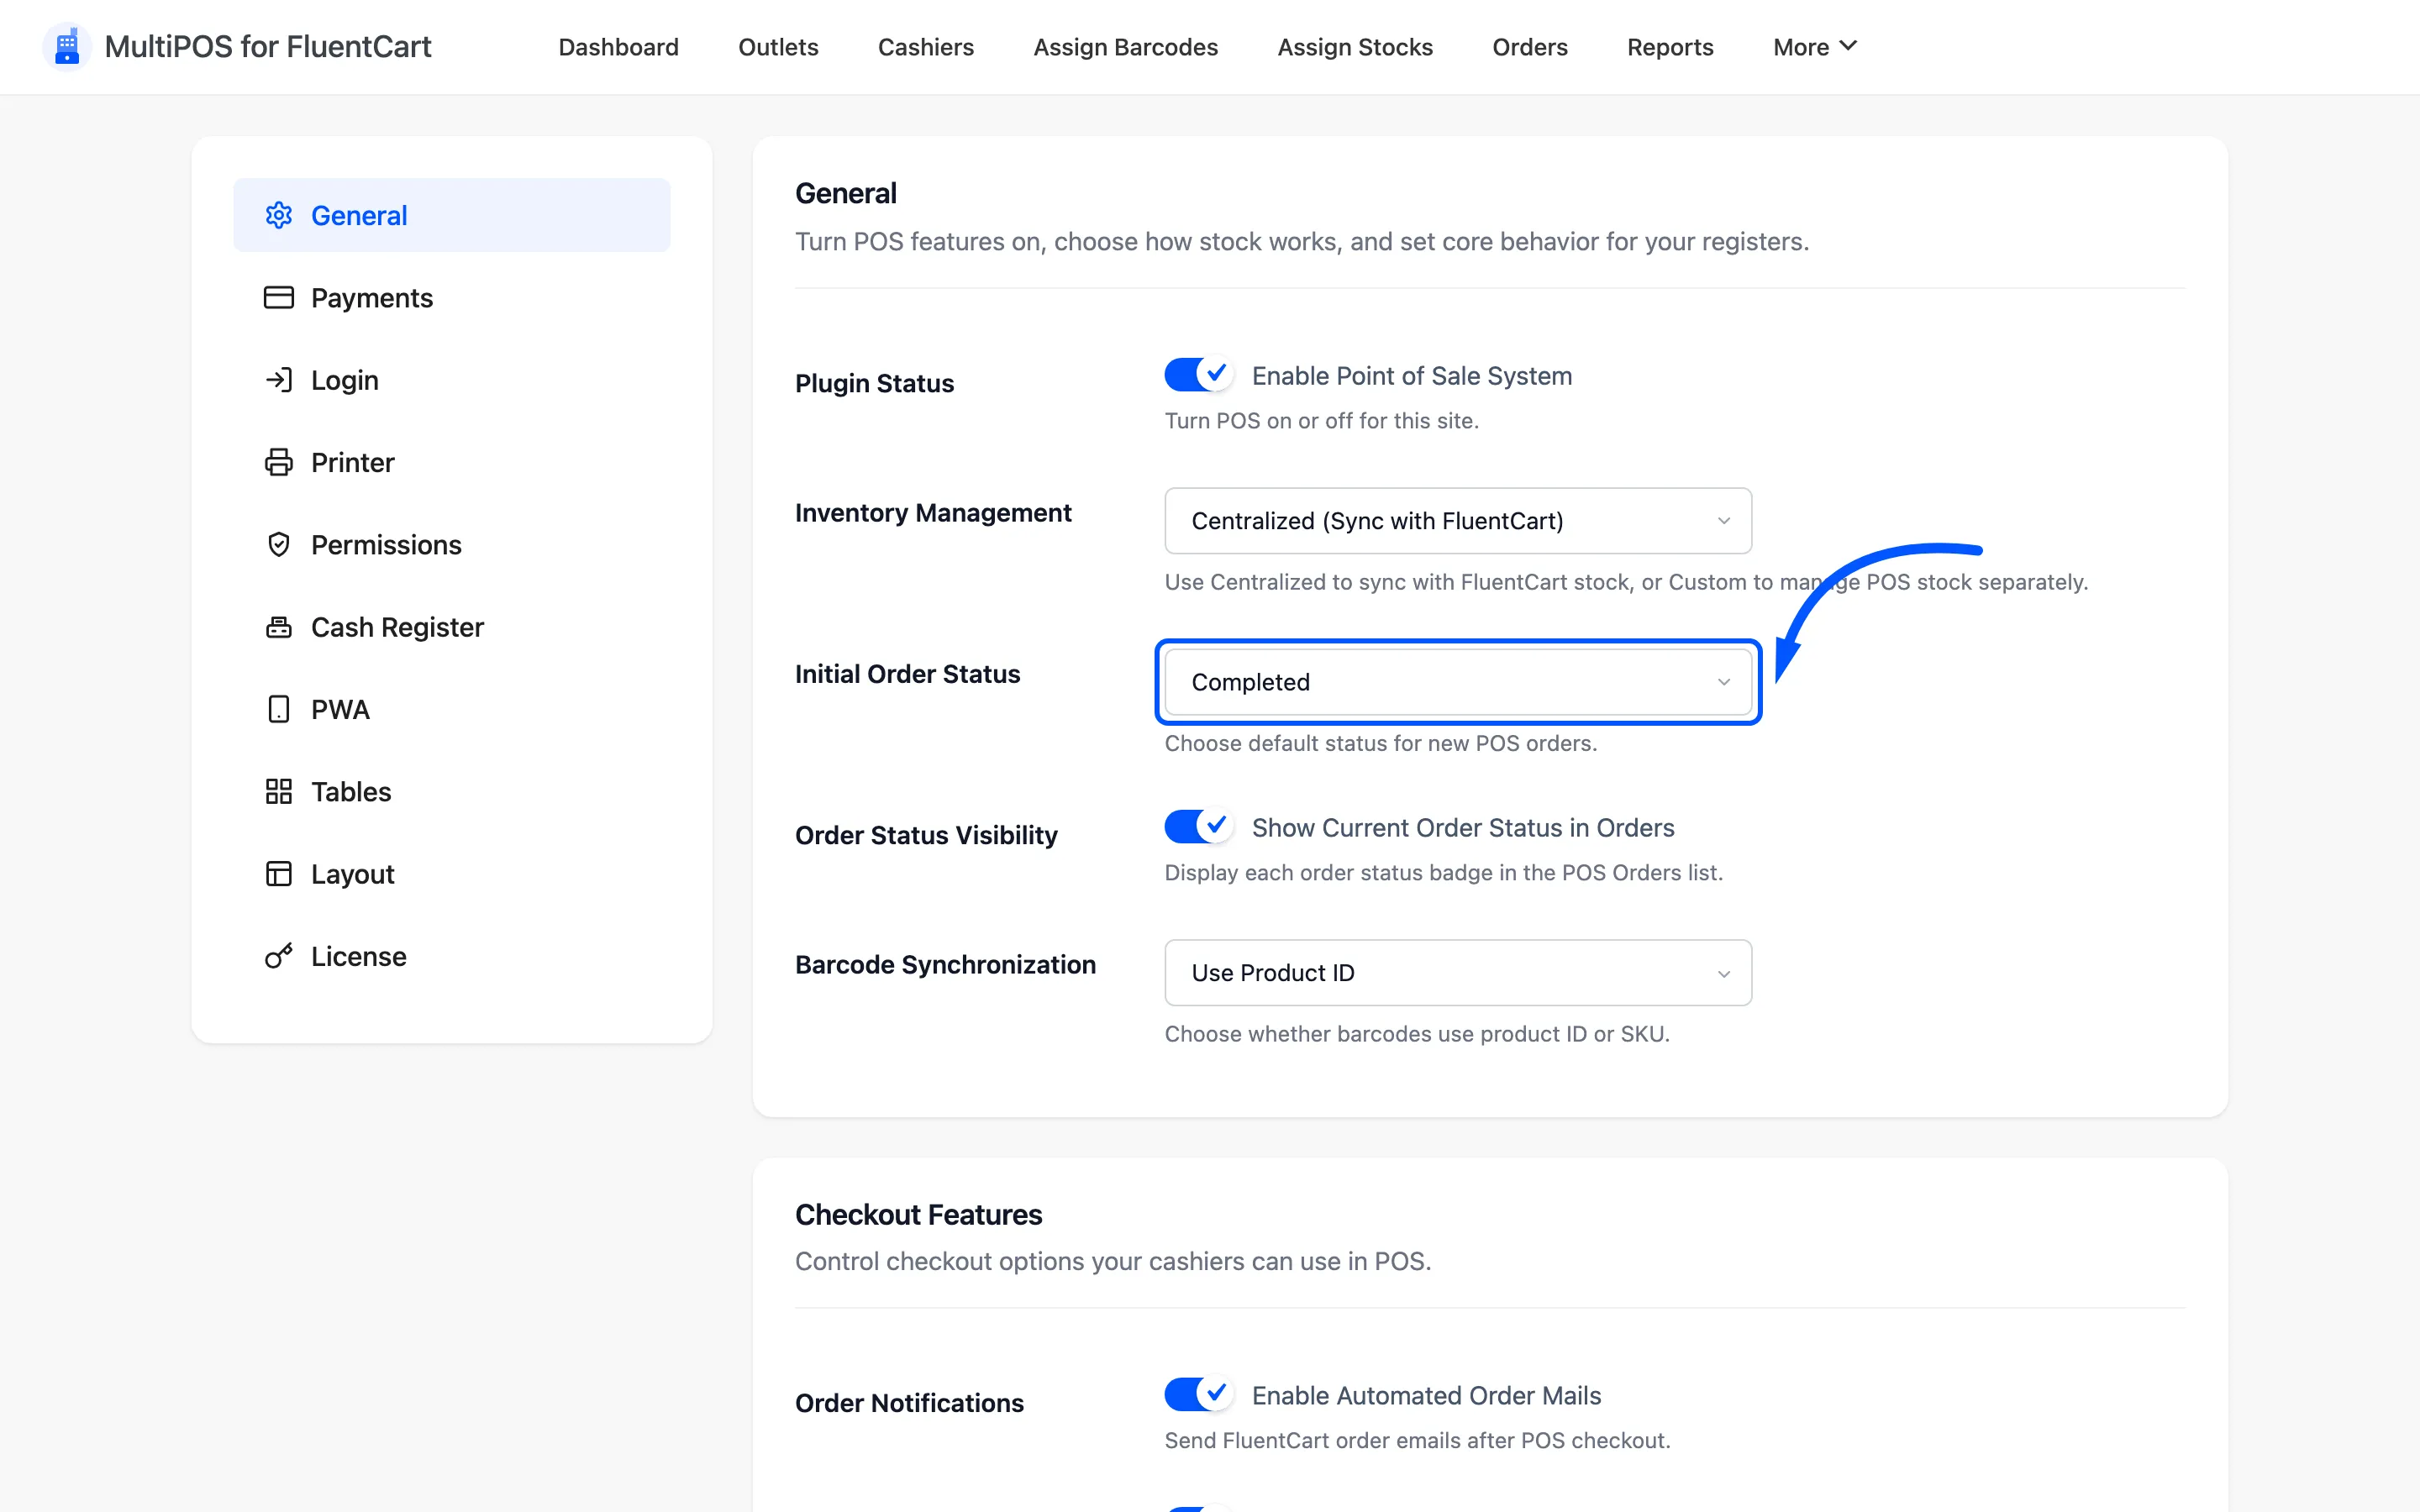Switch to Permissions settings
This screenshot has height=1512, width=2420.
click(452, 545)
